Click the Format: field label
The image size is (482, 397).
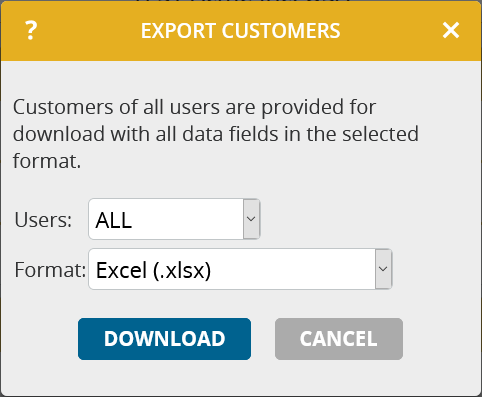[50, 270]
